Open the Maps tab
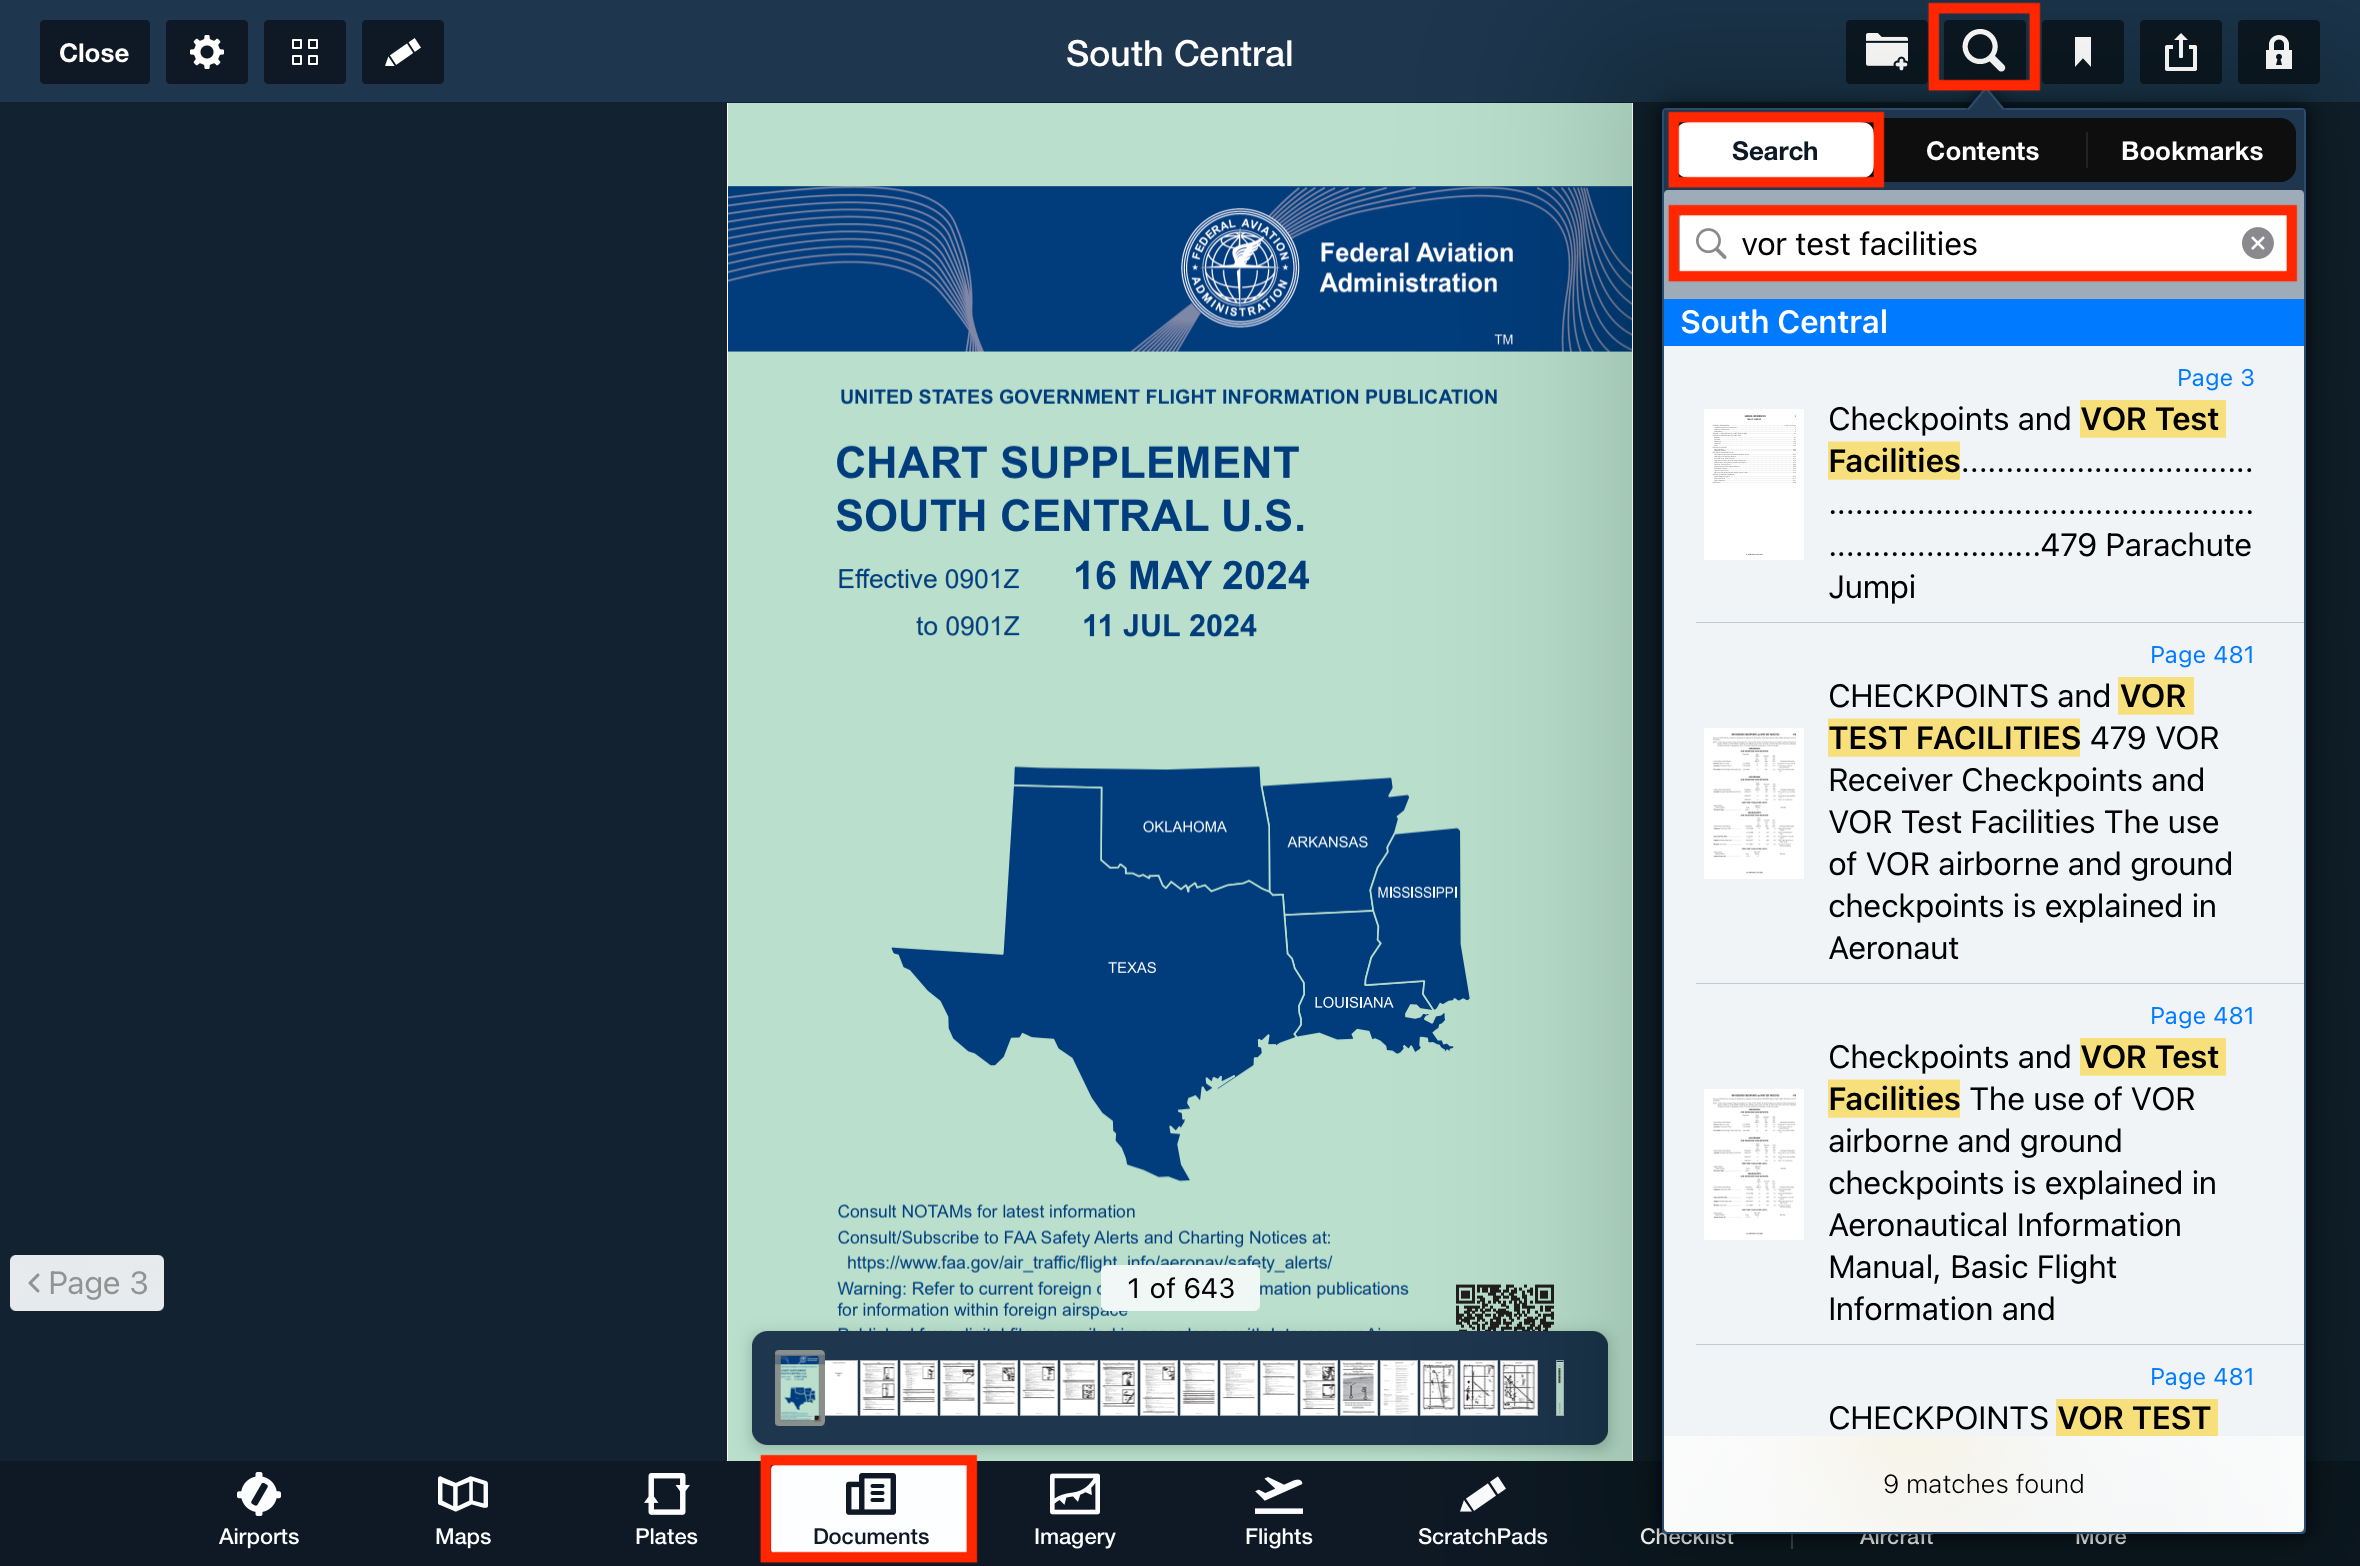Screen dimensions: 2360x1566 coord(462,1510)
